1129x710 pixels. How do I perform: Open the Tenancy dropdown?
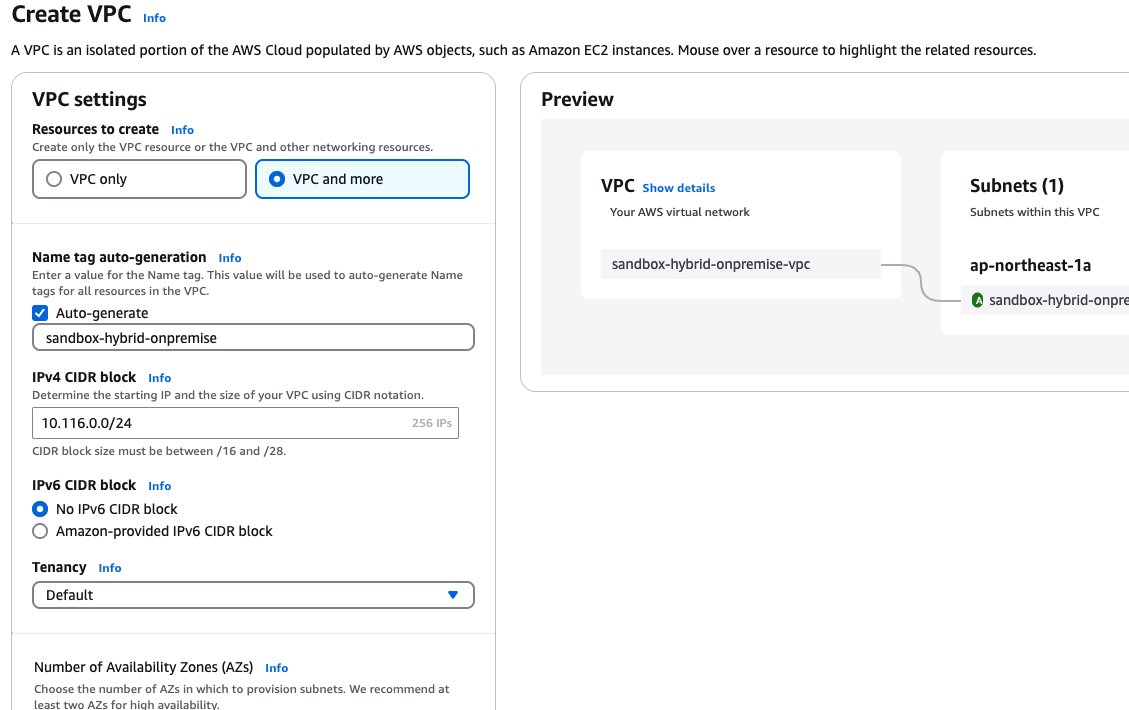click(x=253, y=596)
